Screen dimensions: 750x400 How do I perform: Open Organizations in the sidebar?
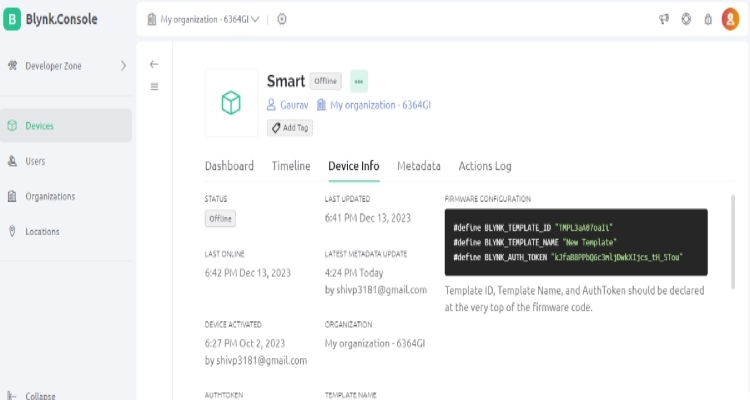(x=66, y=196)
